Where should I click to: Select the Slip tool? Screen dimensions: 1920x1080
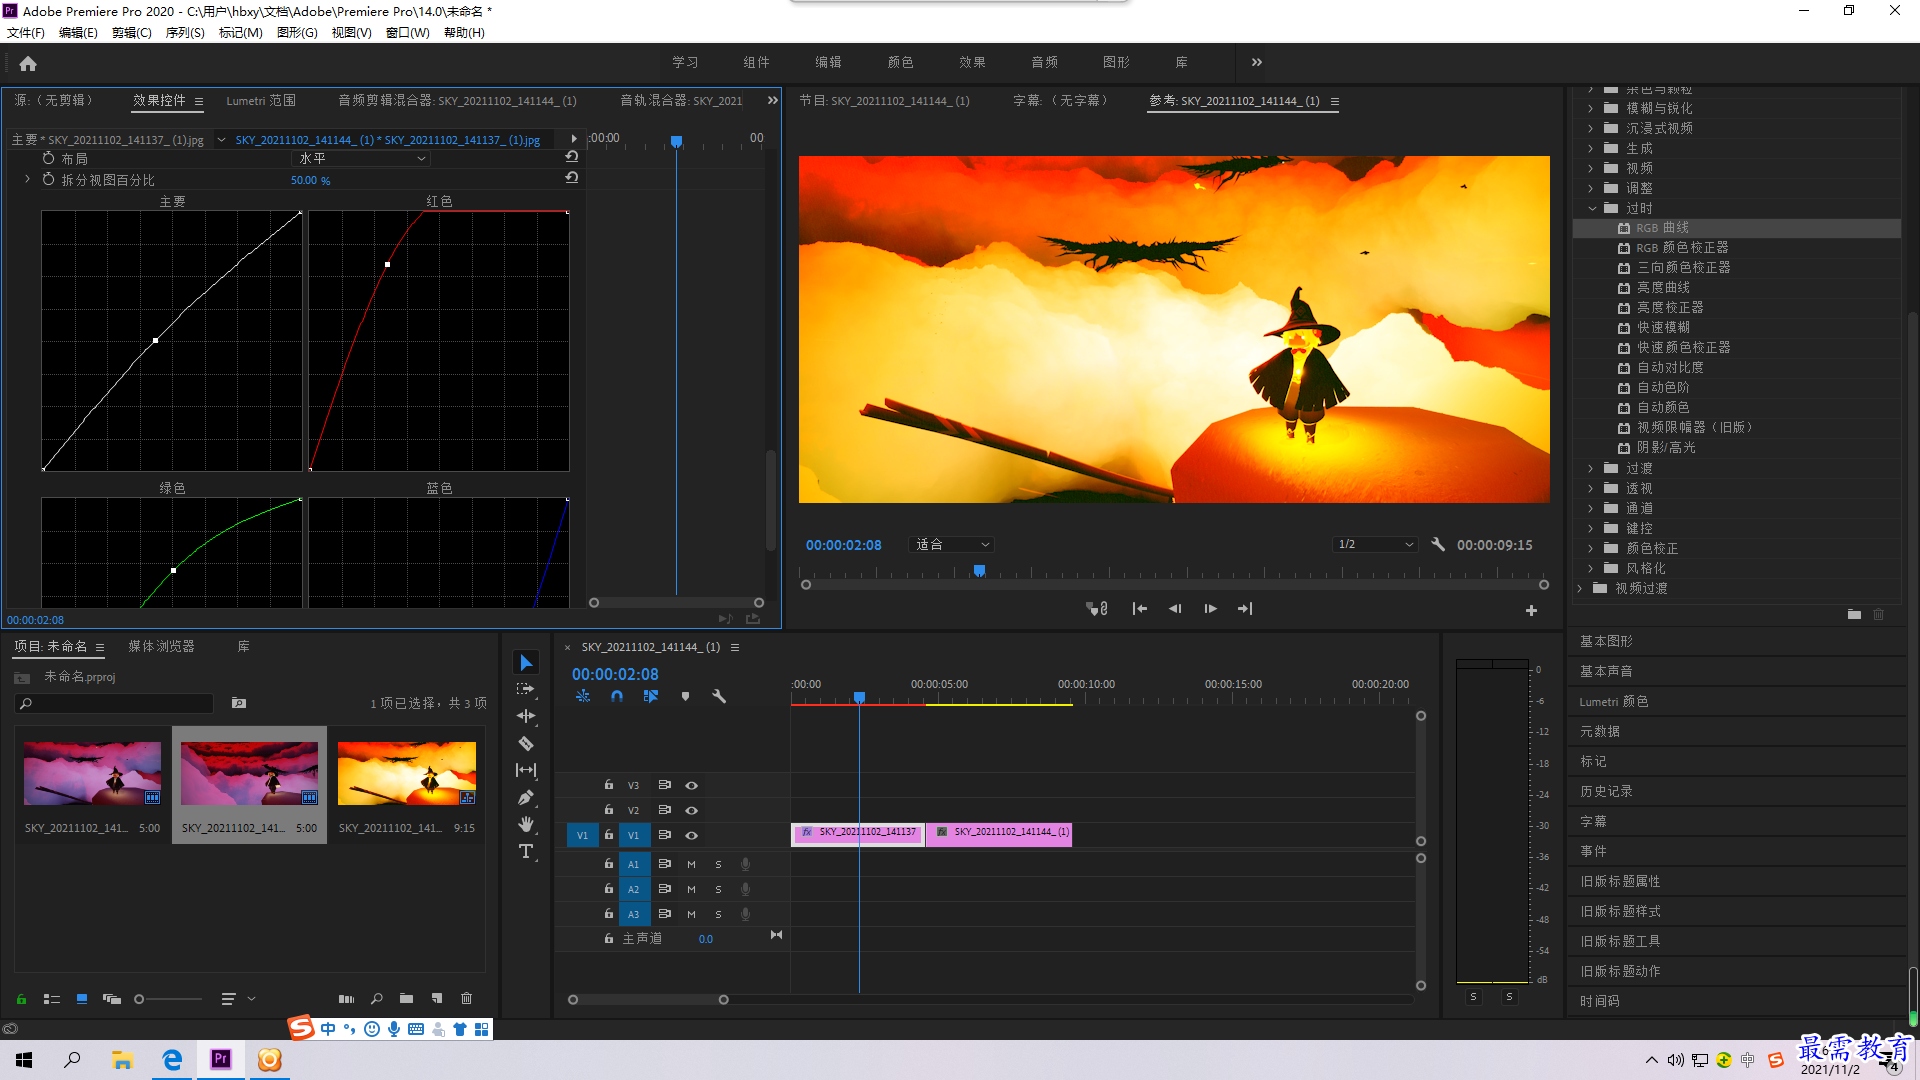[x=526, y=770]
